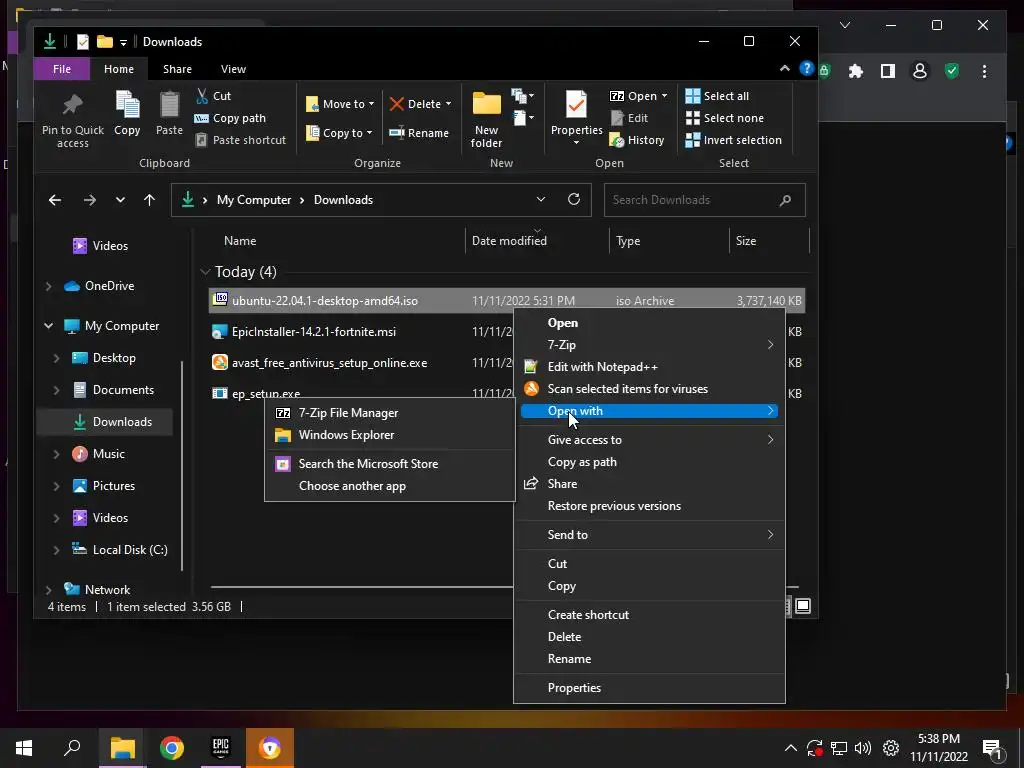Open Properties in context menu

(x=649, y=688)
